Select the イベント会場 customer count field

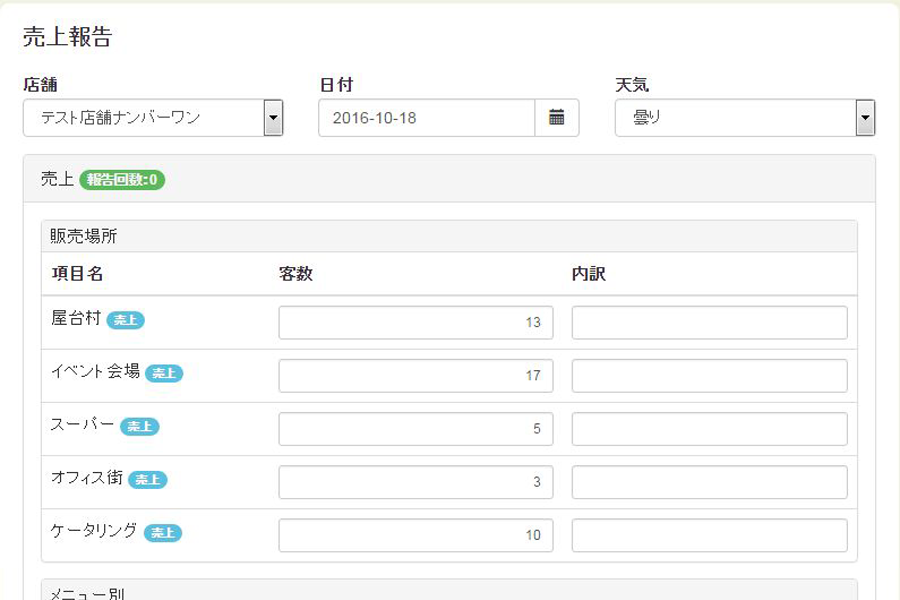tap(415, 376)
